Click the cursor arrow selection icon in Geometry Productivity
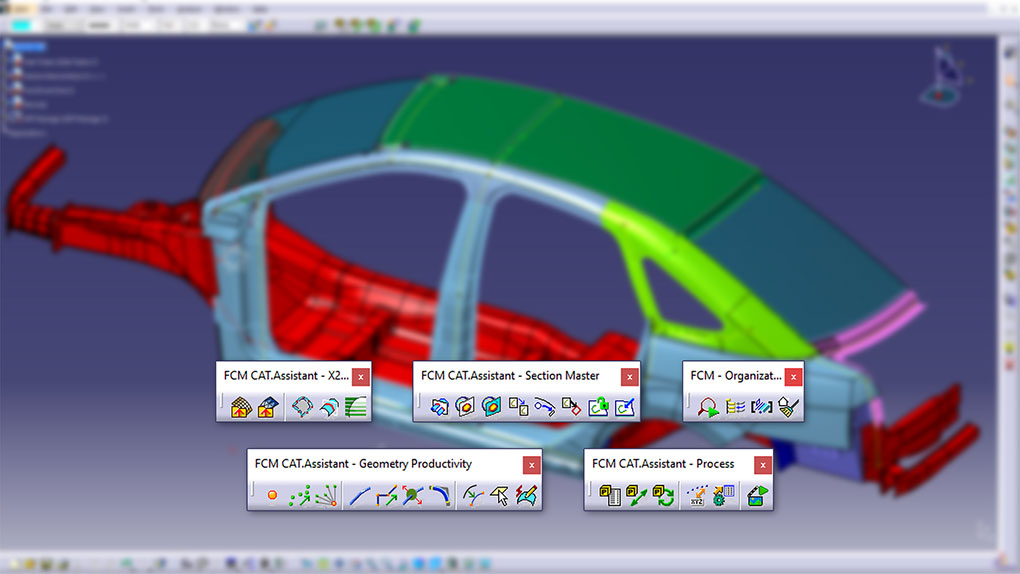This screenshot has height=574, width=1020. [x=499, y=496]
